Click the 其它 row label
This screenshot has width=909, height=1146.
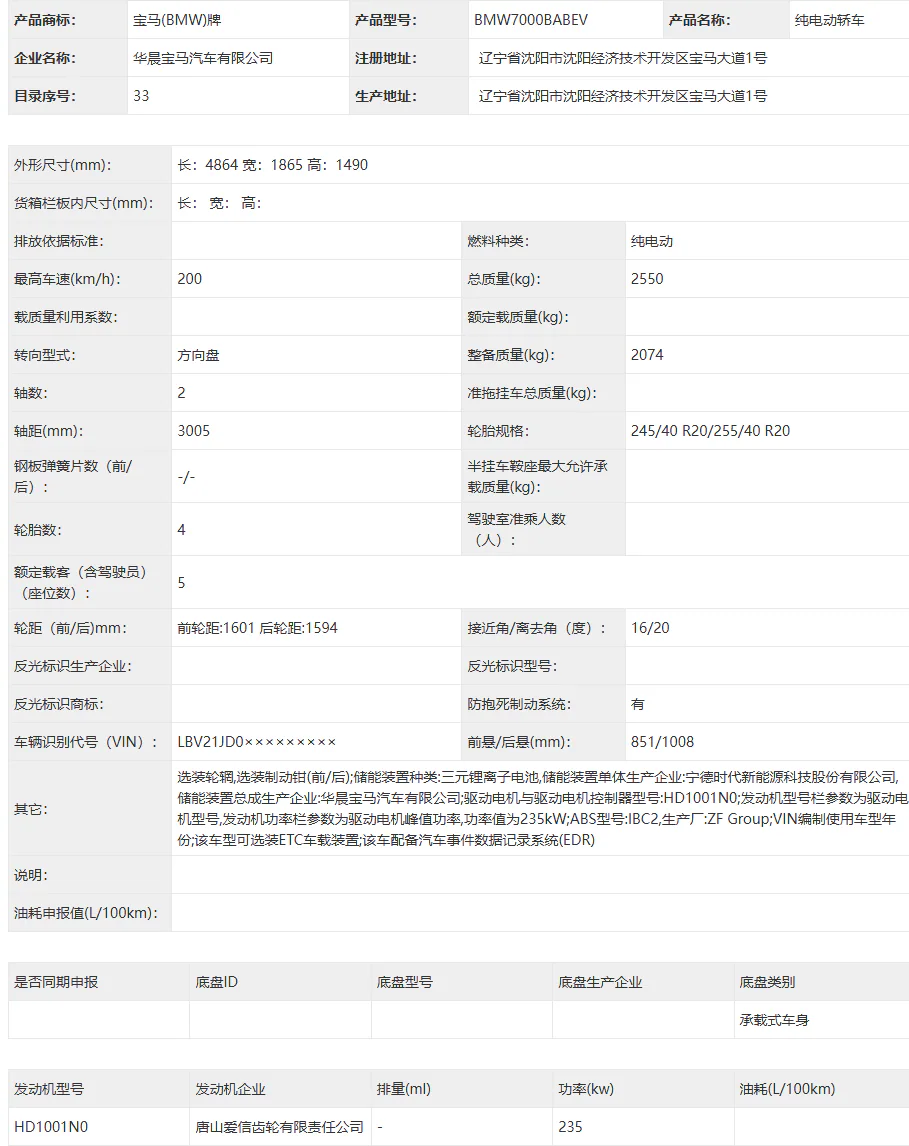click(x=31, y=808)
